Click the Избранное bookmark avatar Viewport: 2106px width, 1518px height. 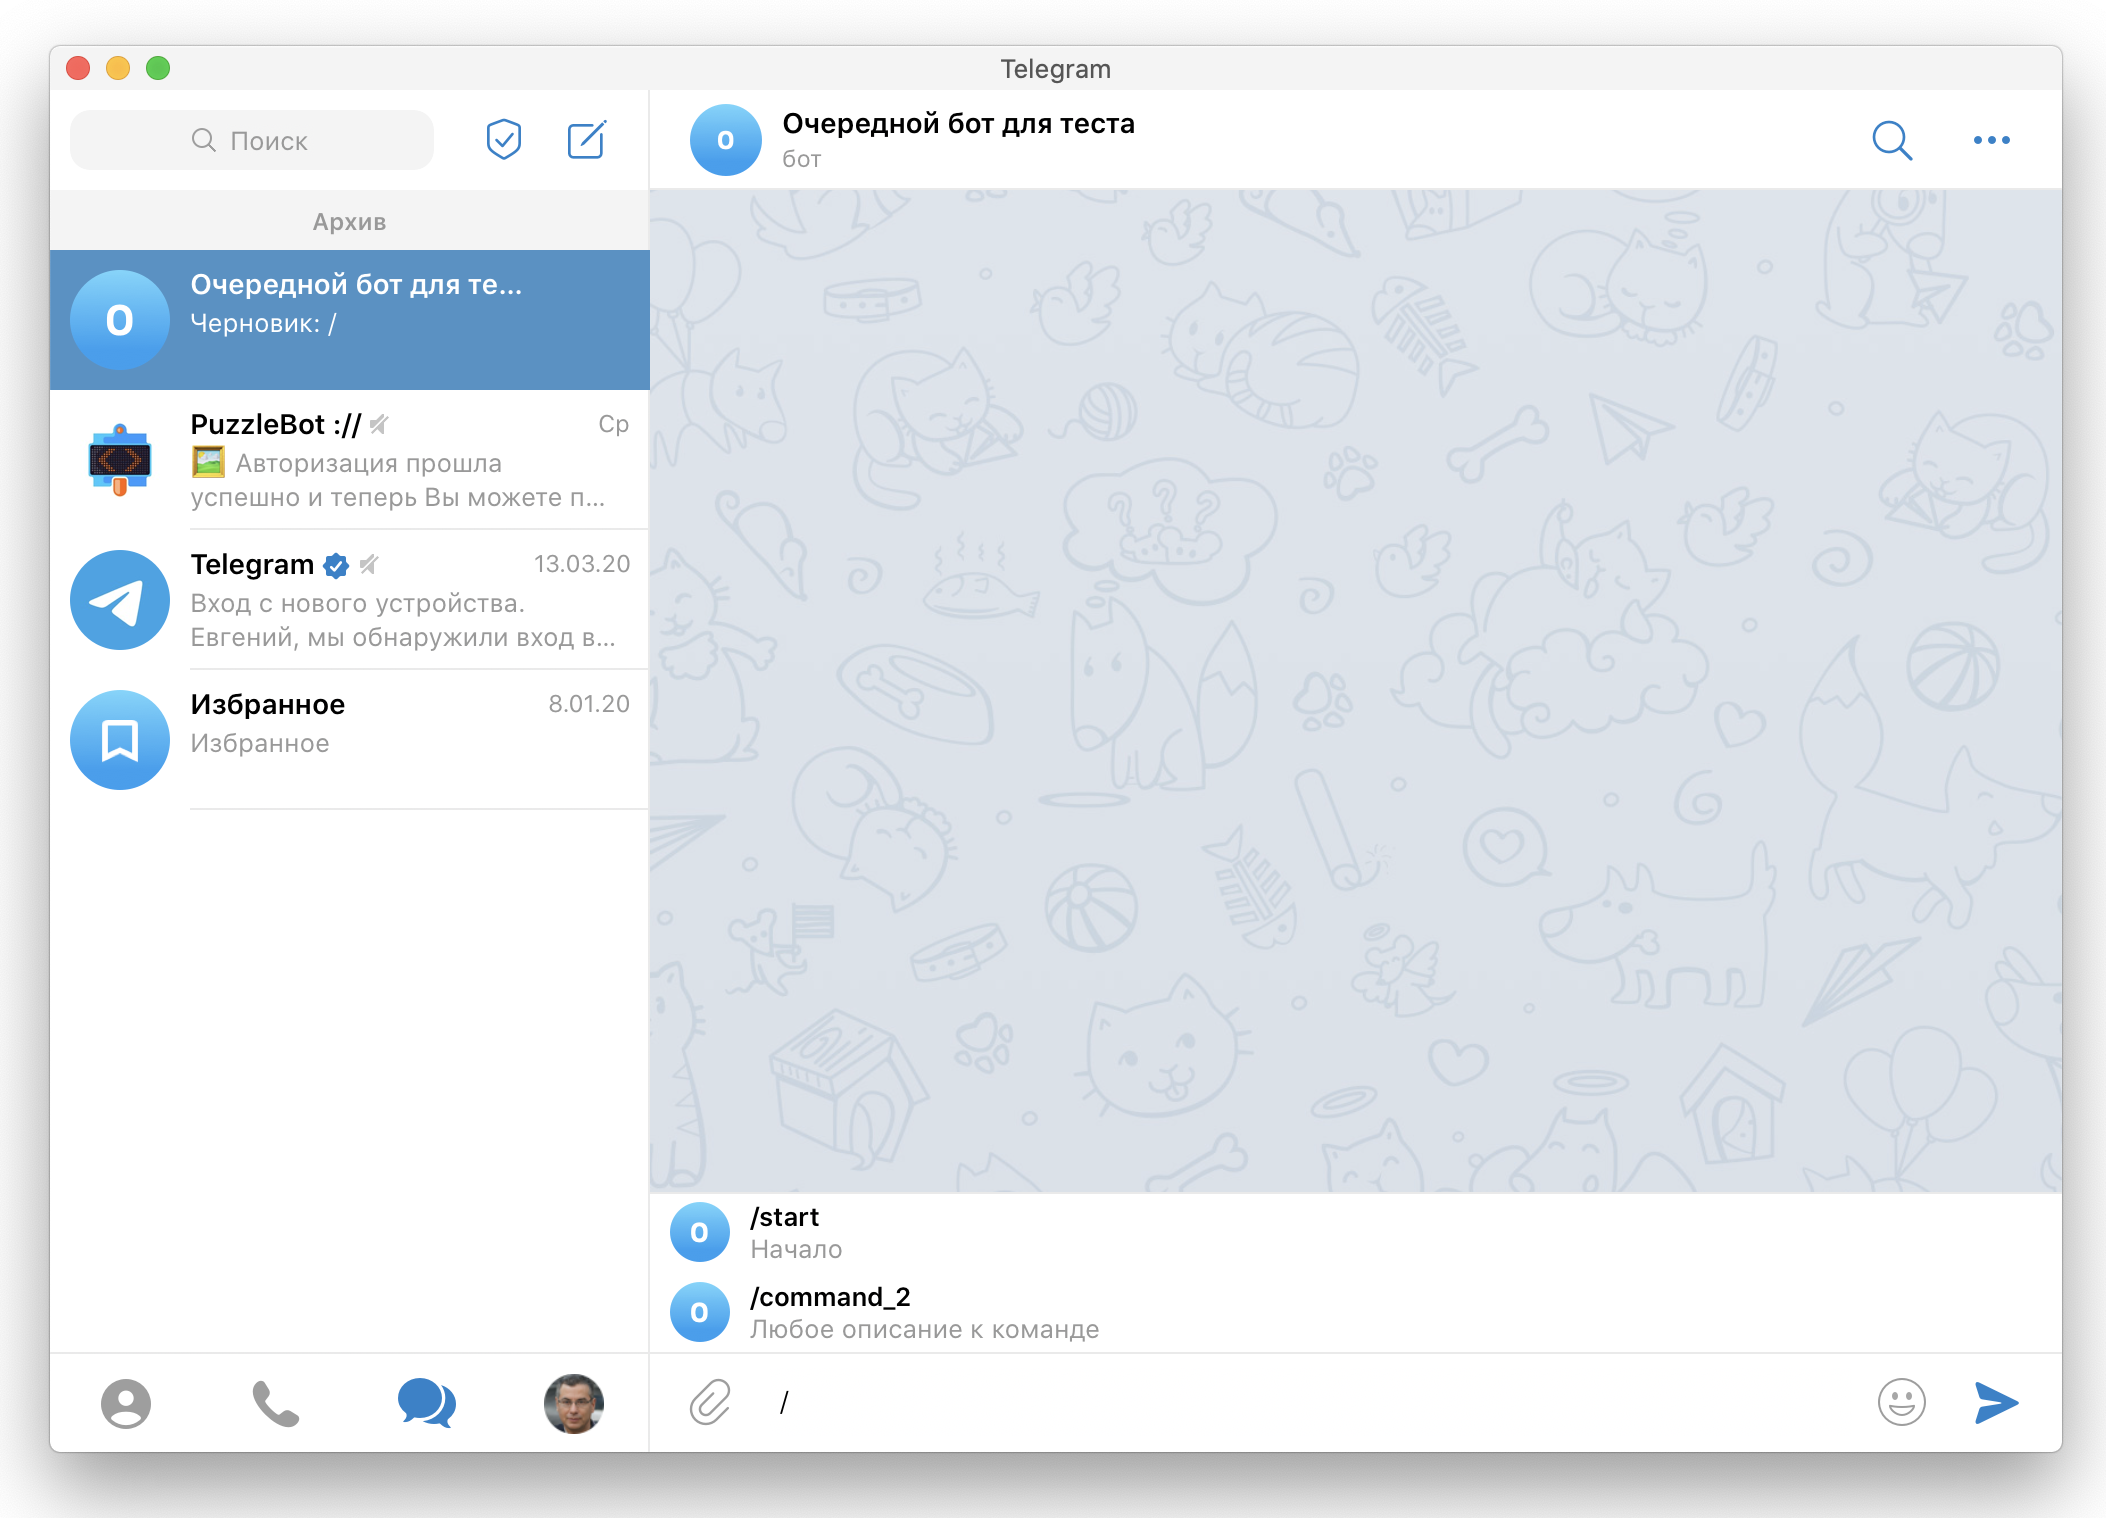coord(120,740)
